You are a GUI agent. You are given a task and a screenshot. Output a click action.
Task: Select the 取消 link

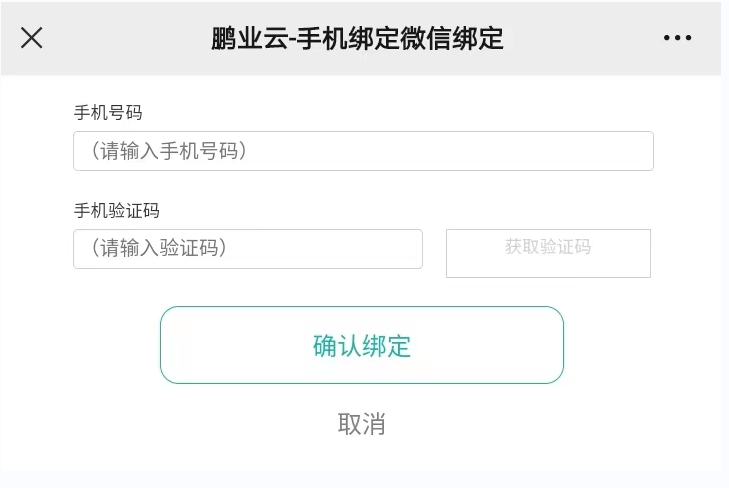click(x=362, y=424)
